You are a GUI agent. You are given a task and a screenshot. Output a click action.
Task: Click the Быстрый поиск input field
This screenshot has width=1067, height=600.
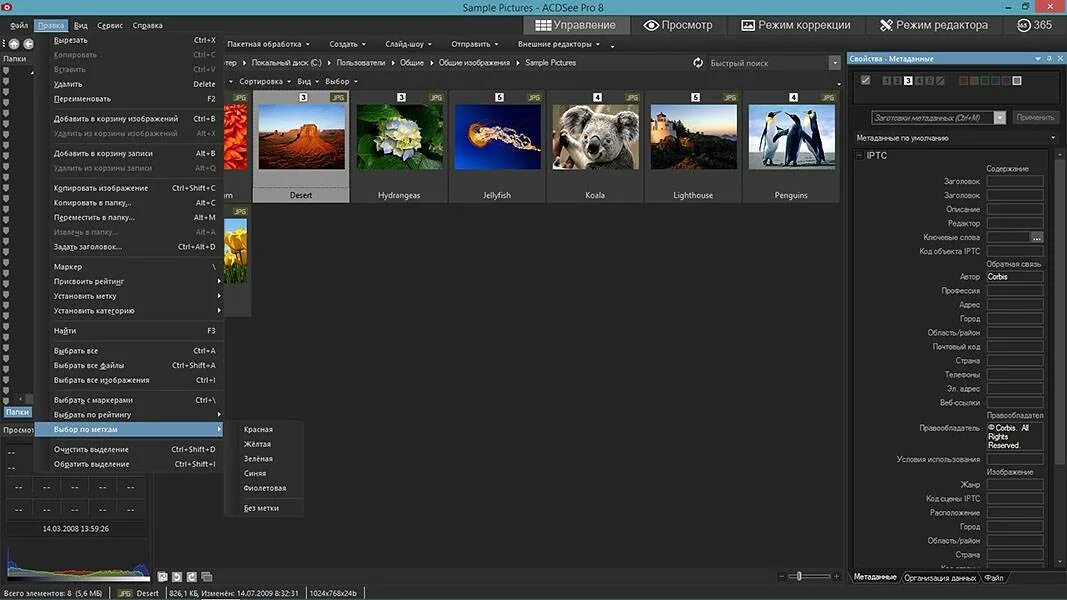tap(768, 63)
